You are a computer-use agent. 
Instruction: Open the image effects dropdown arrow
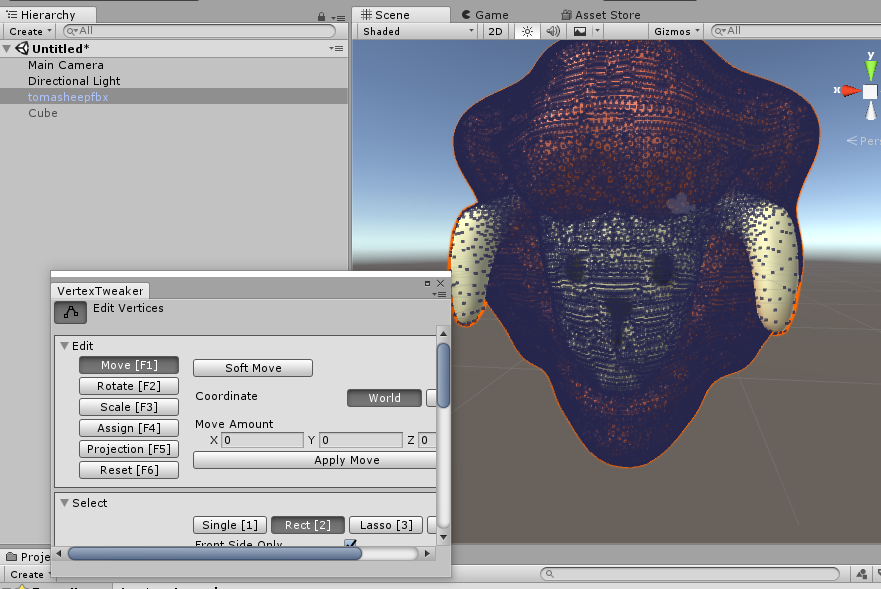point(597,31)
